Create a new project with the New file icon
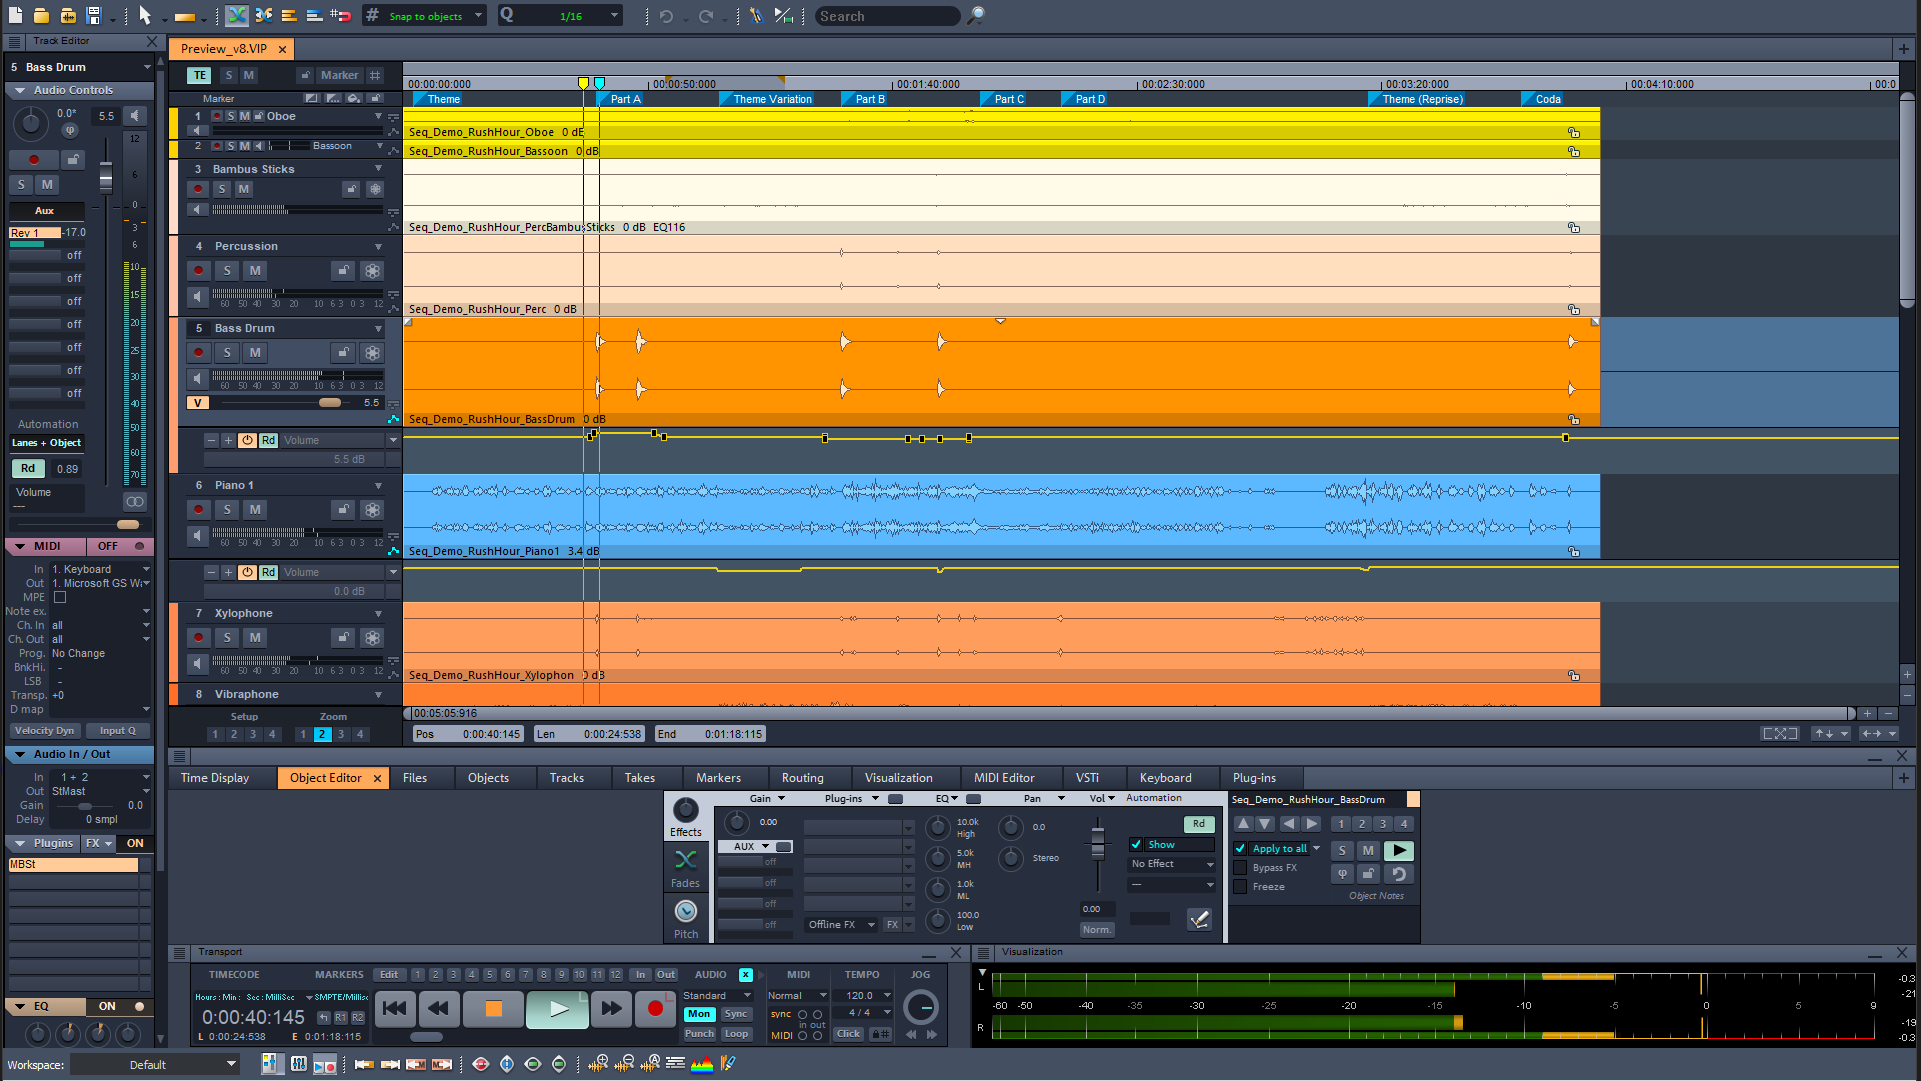Screen dimensions: 1921x1081 pyautogui.click(x=16, y=15)
